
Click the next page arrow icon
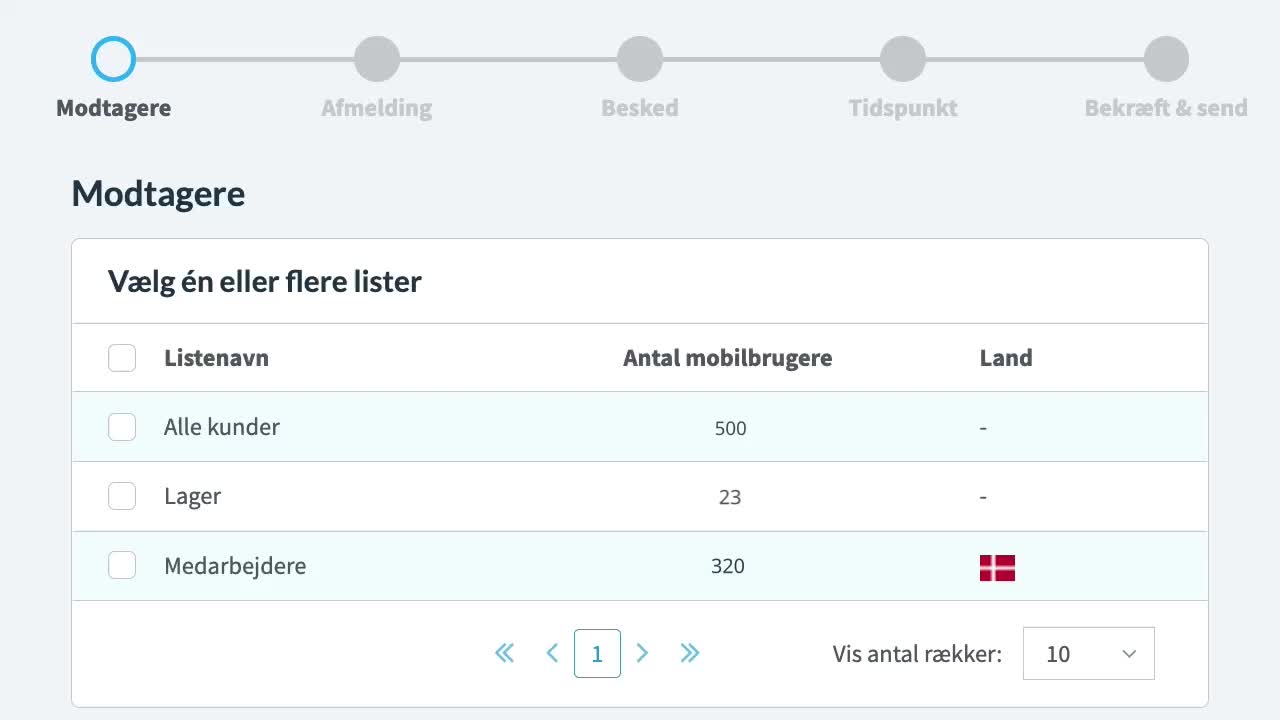[643, 653]
